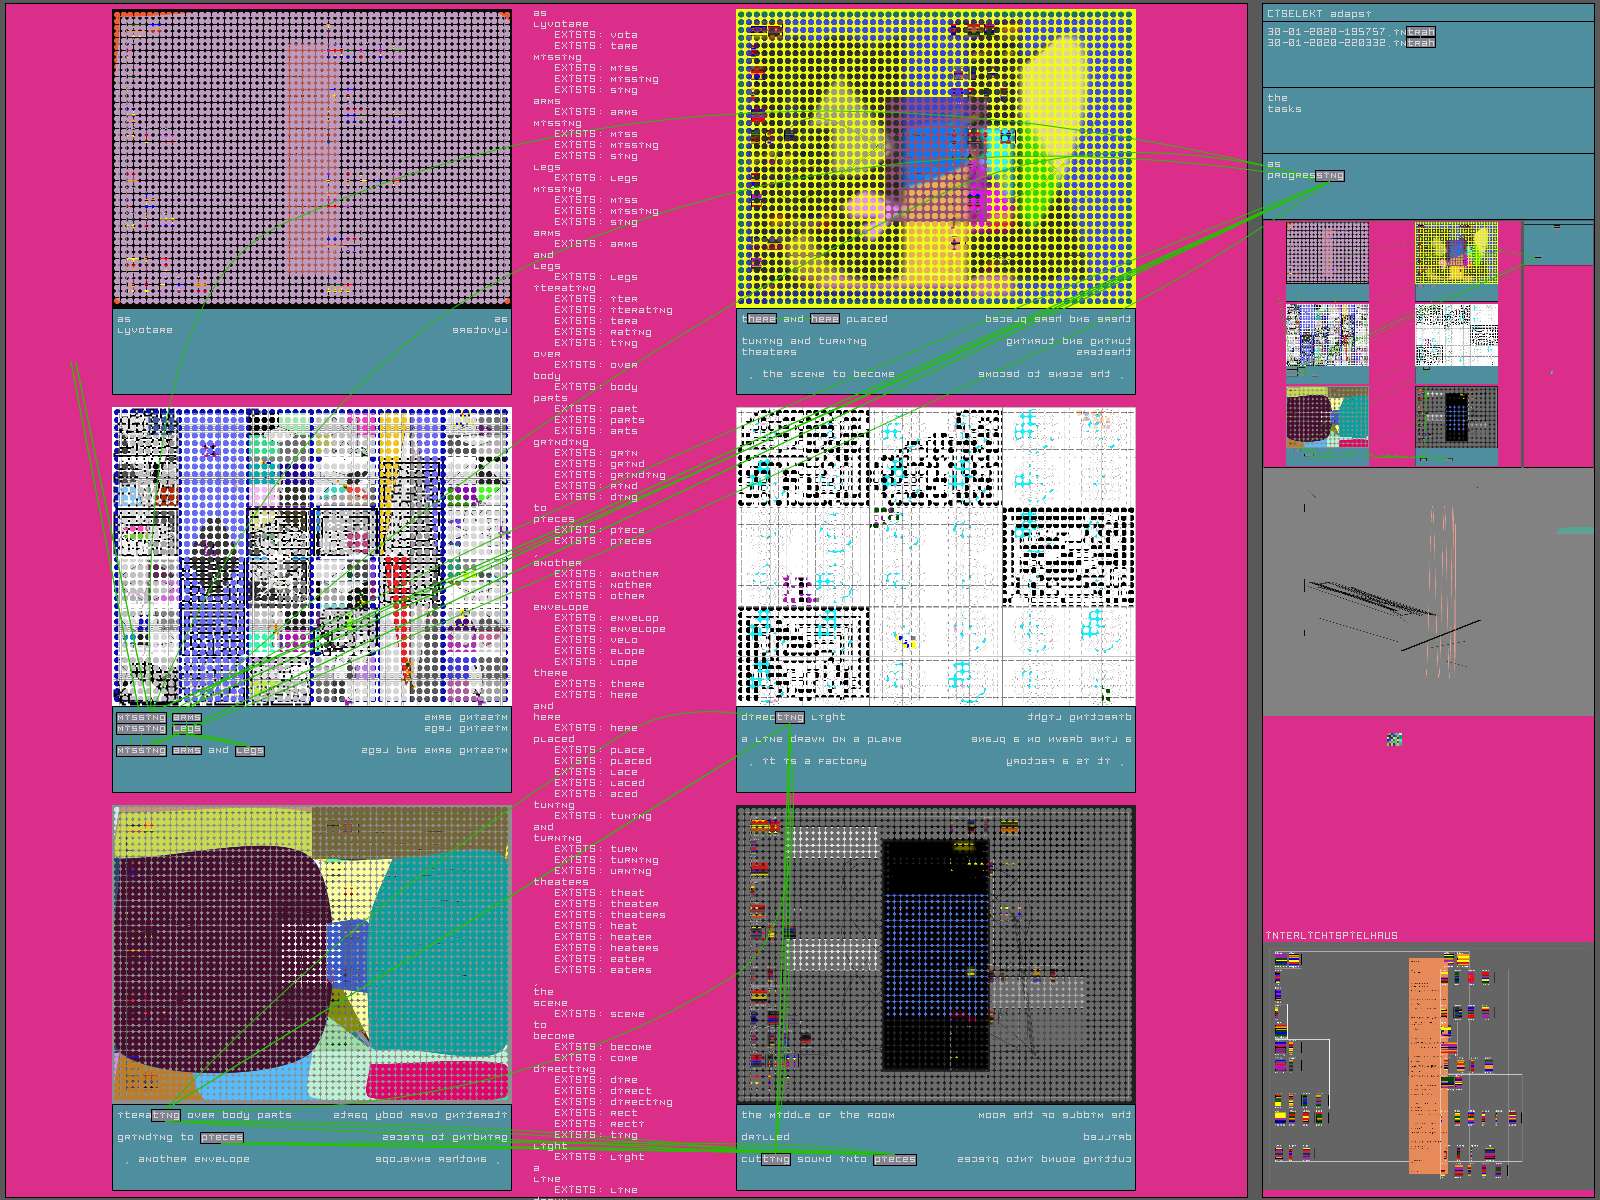Open the dark gray grid thumbnail
The width and height of the screenshot is (1600, 1200).
(1456, 418)
